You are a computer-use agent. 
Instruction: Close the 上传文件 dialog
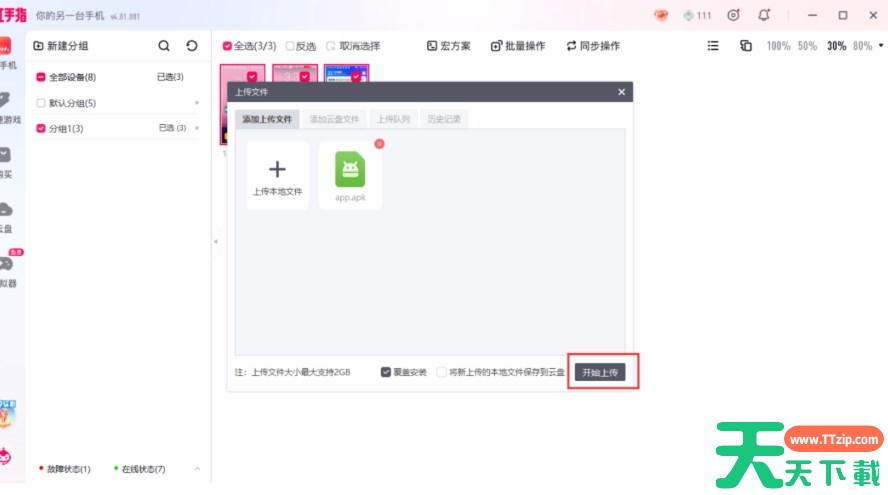pos(621,92)
